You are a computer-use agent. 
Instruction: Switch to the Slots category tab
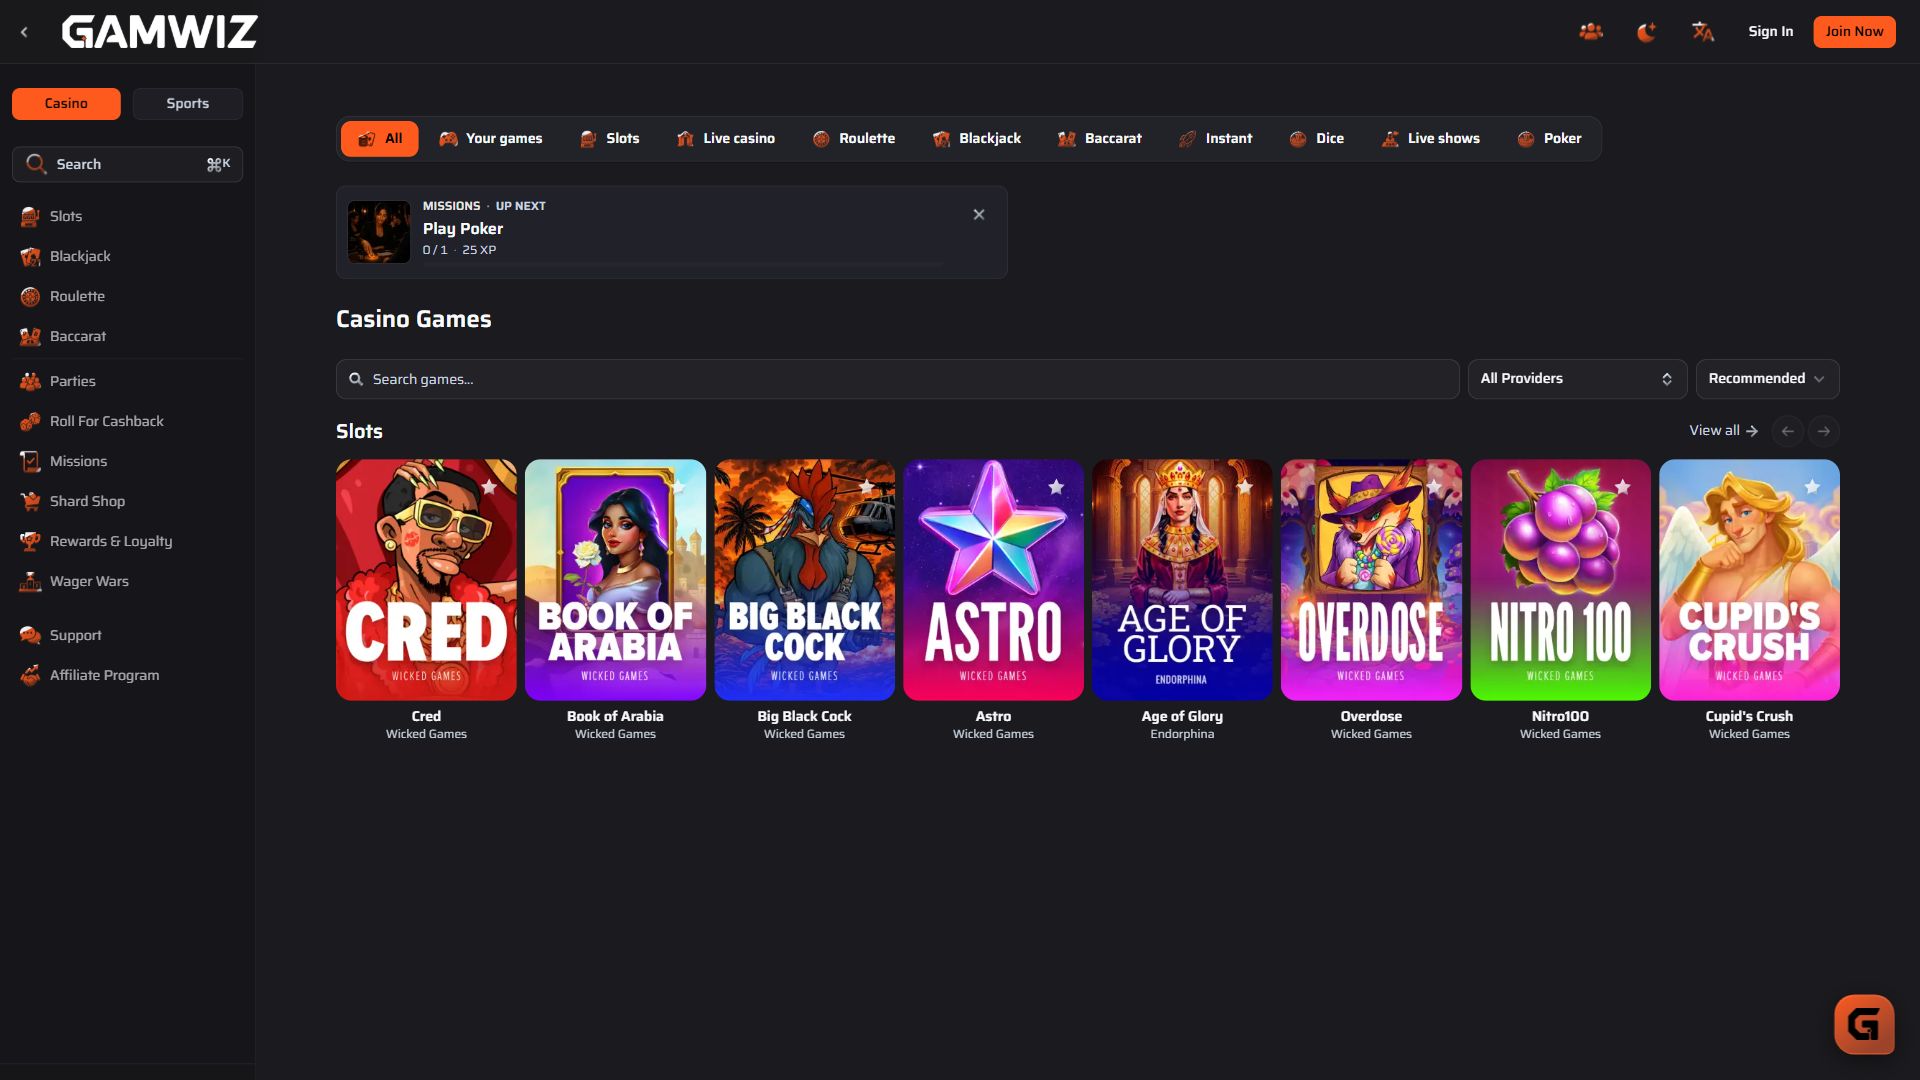coord(609,139)
